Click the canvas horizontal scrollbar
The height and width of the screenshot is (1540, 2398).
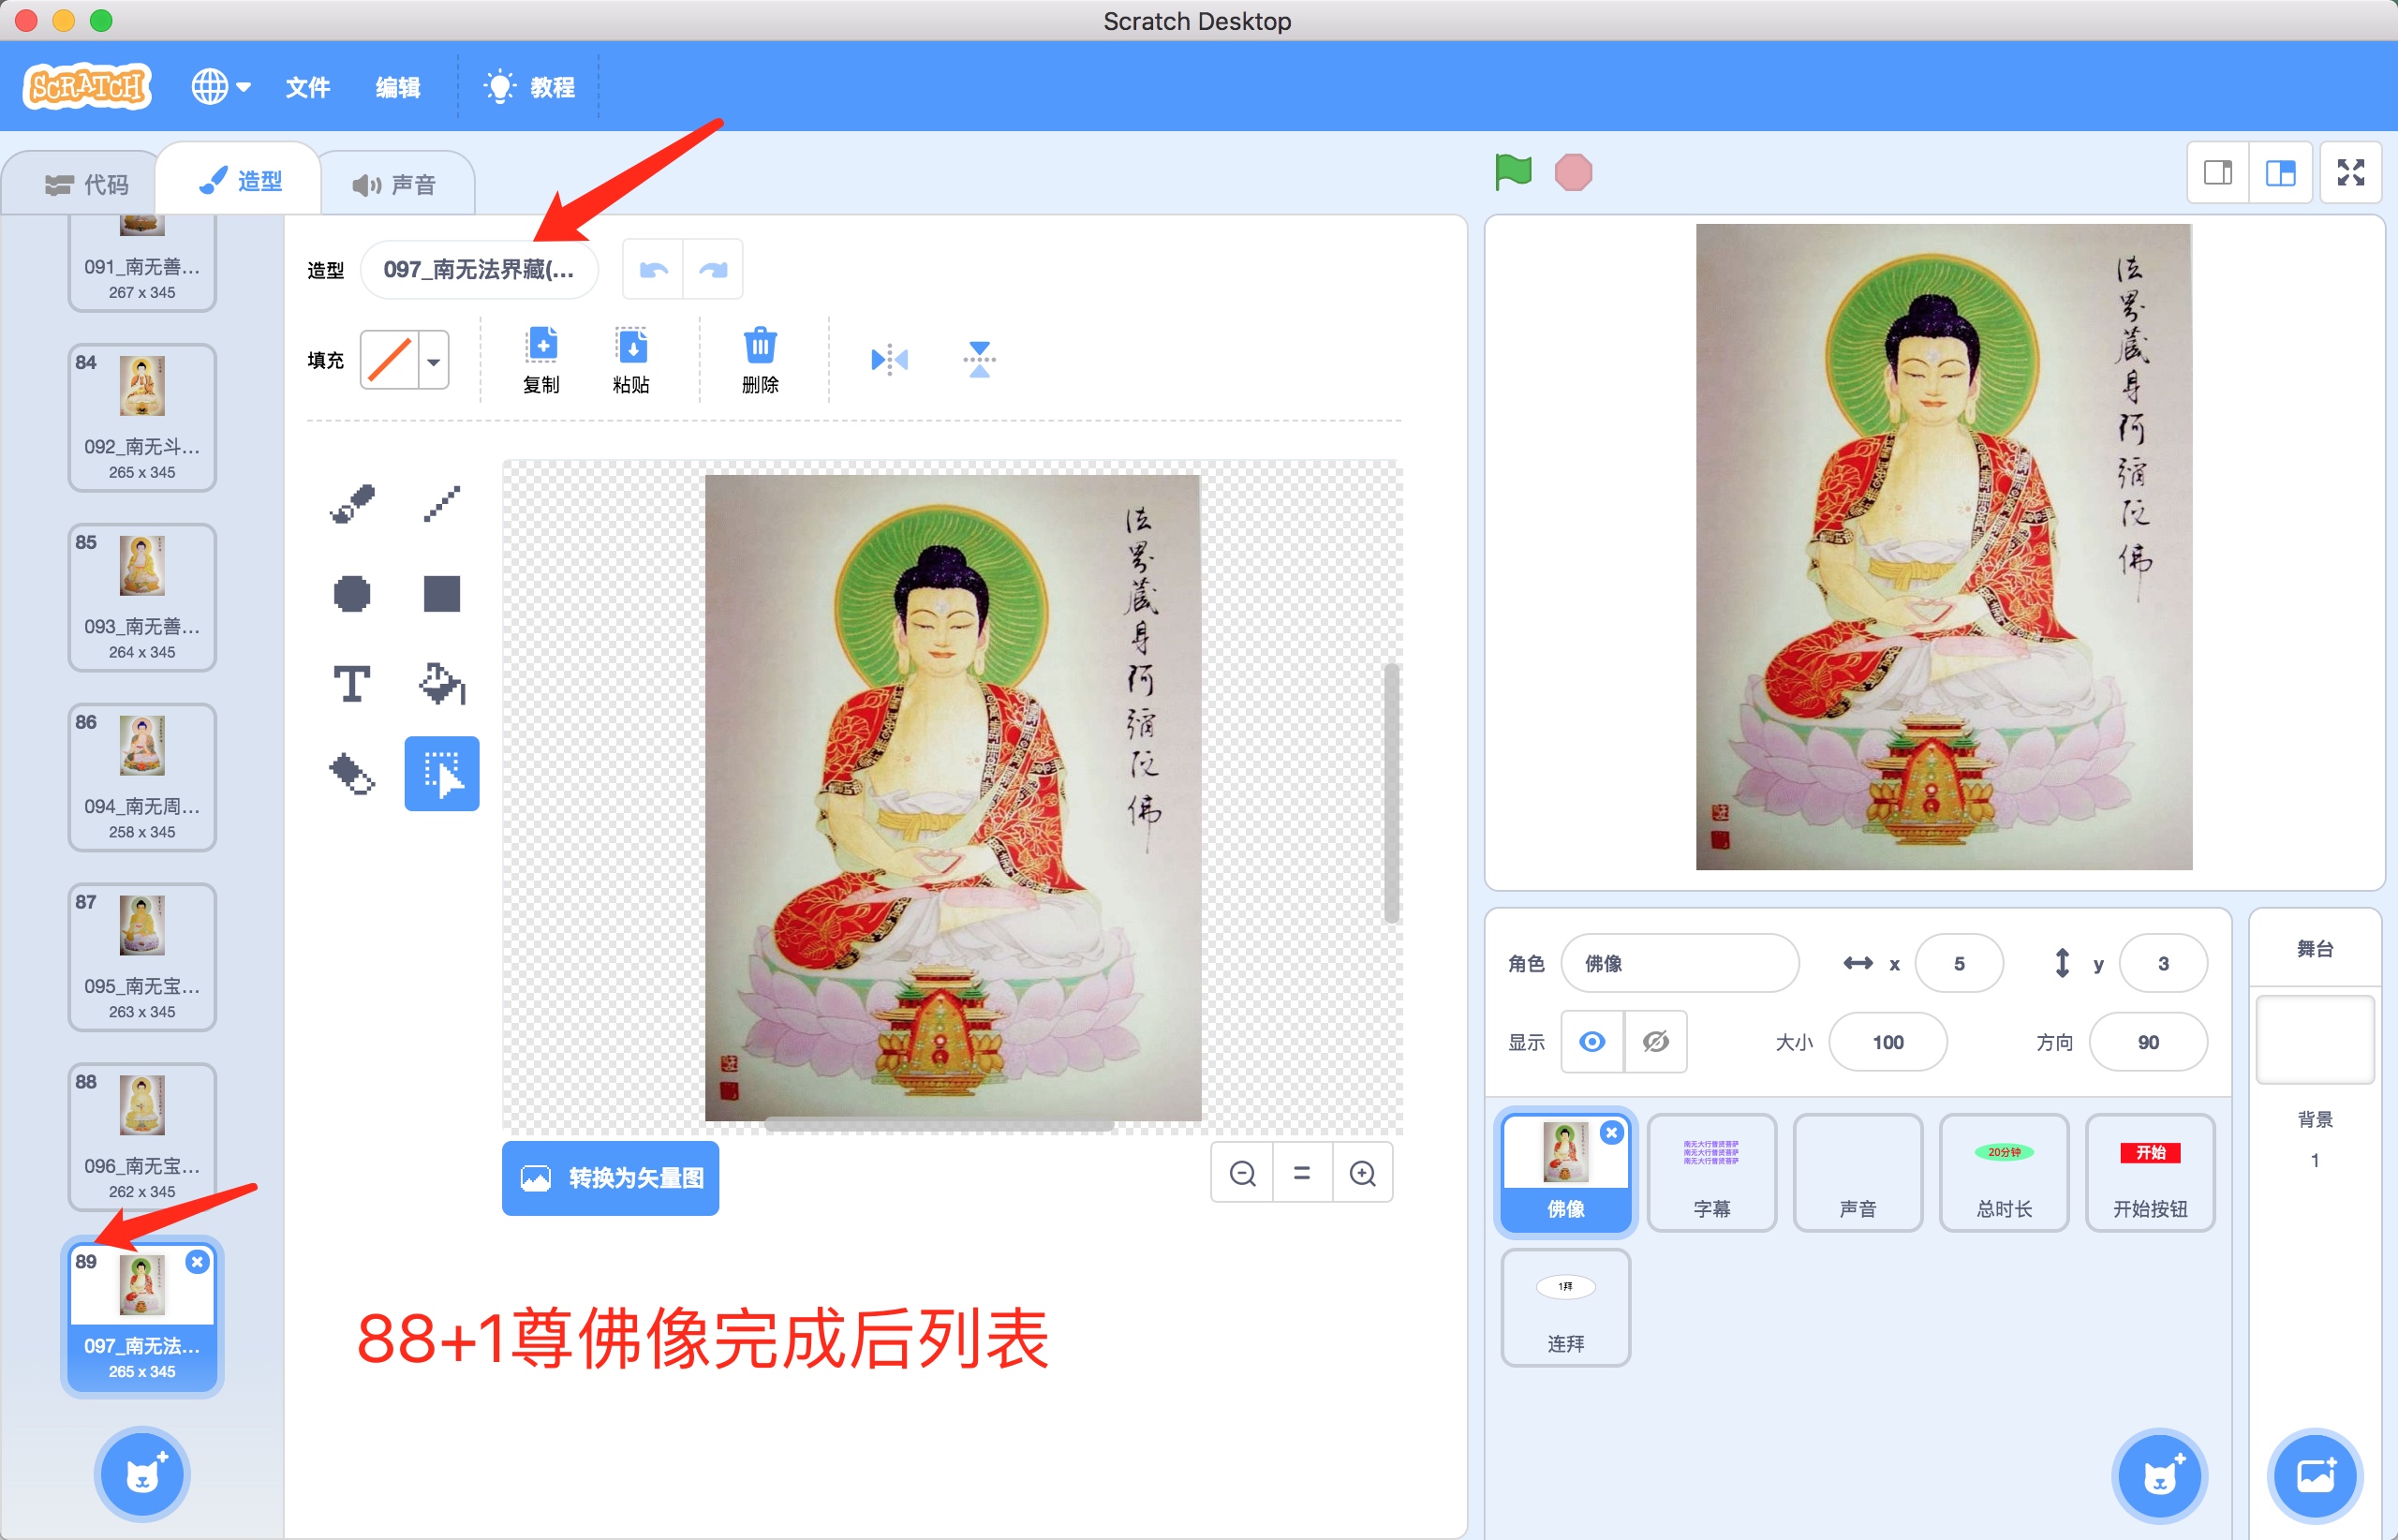938,1125
